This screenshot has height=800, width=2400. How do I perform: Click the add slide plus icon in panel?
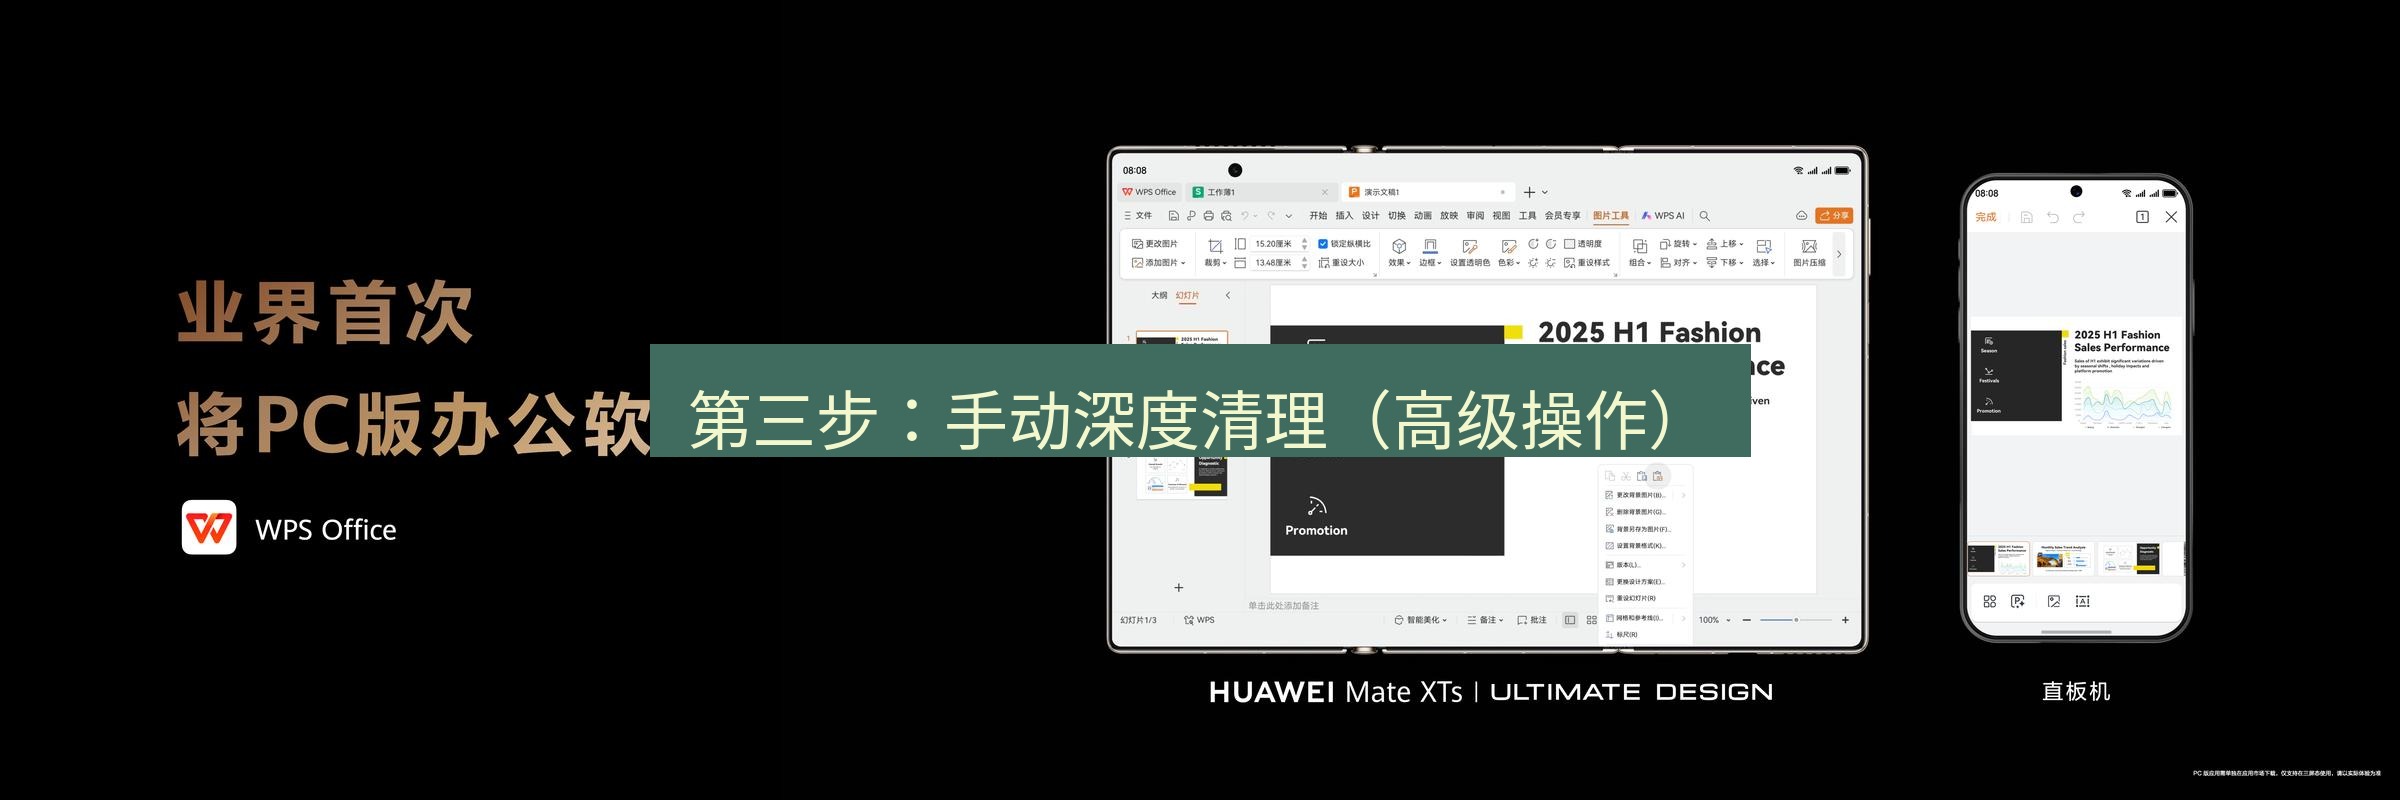pos(1179,588)
